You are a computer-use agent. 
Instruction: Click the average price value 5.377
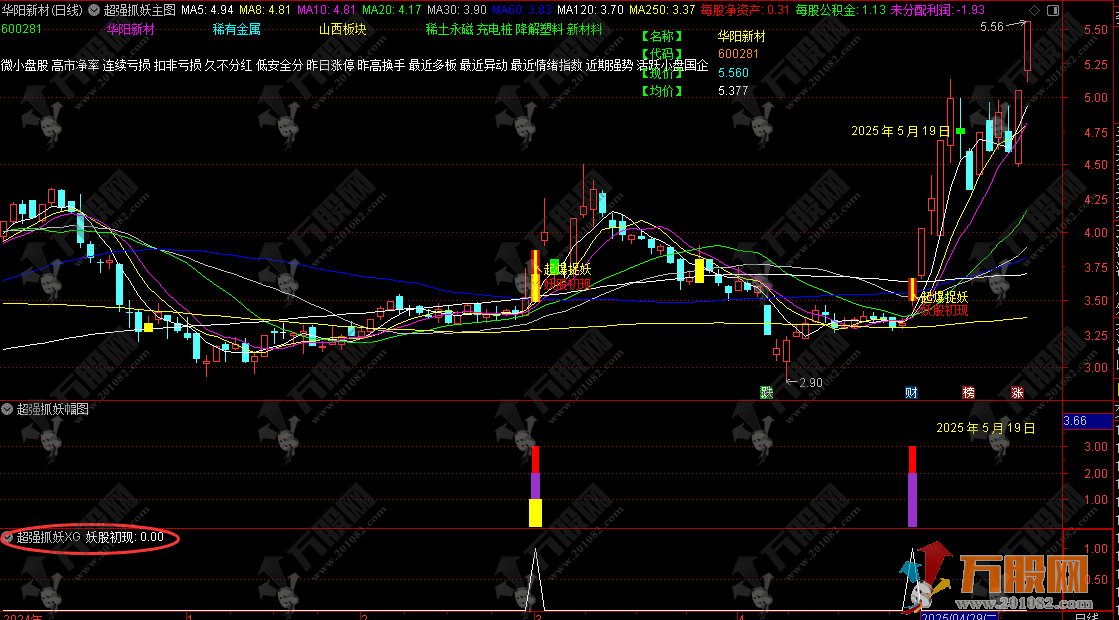click(733, 91)
